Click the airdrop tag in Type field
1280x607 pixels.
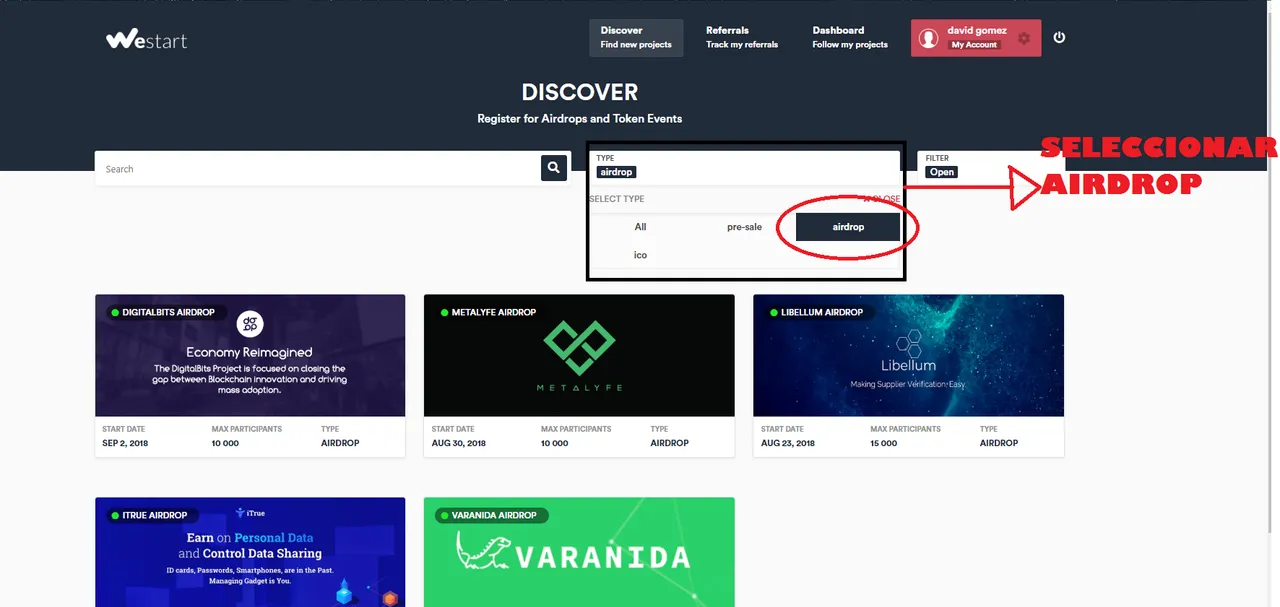tap(616, 172)
